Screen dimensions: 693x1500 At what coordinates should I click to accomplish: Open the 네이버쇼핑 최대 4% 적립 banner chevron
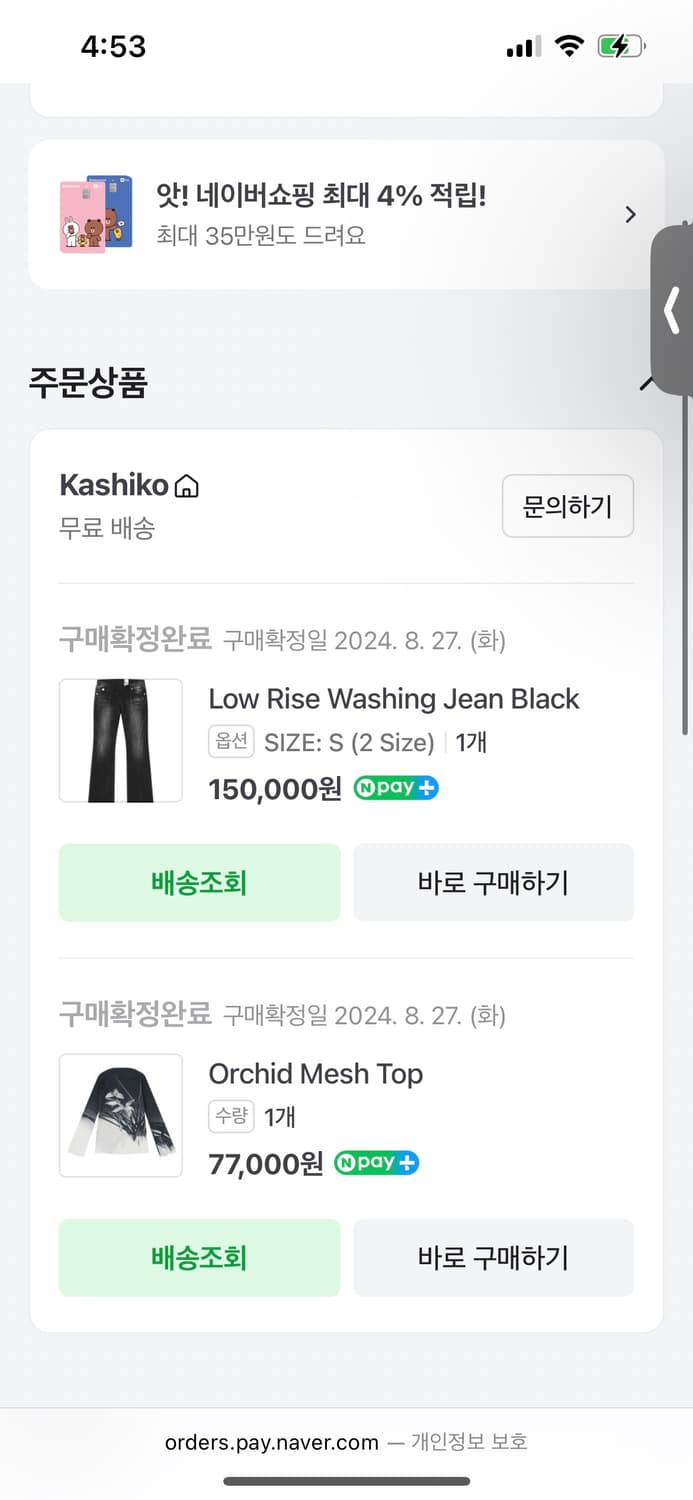(x=630, y=214)
